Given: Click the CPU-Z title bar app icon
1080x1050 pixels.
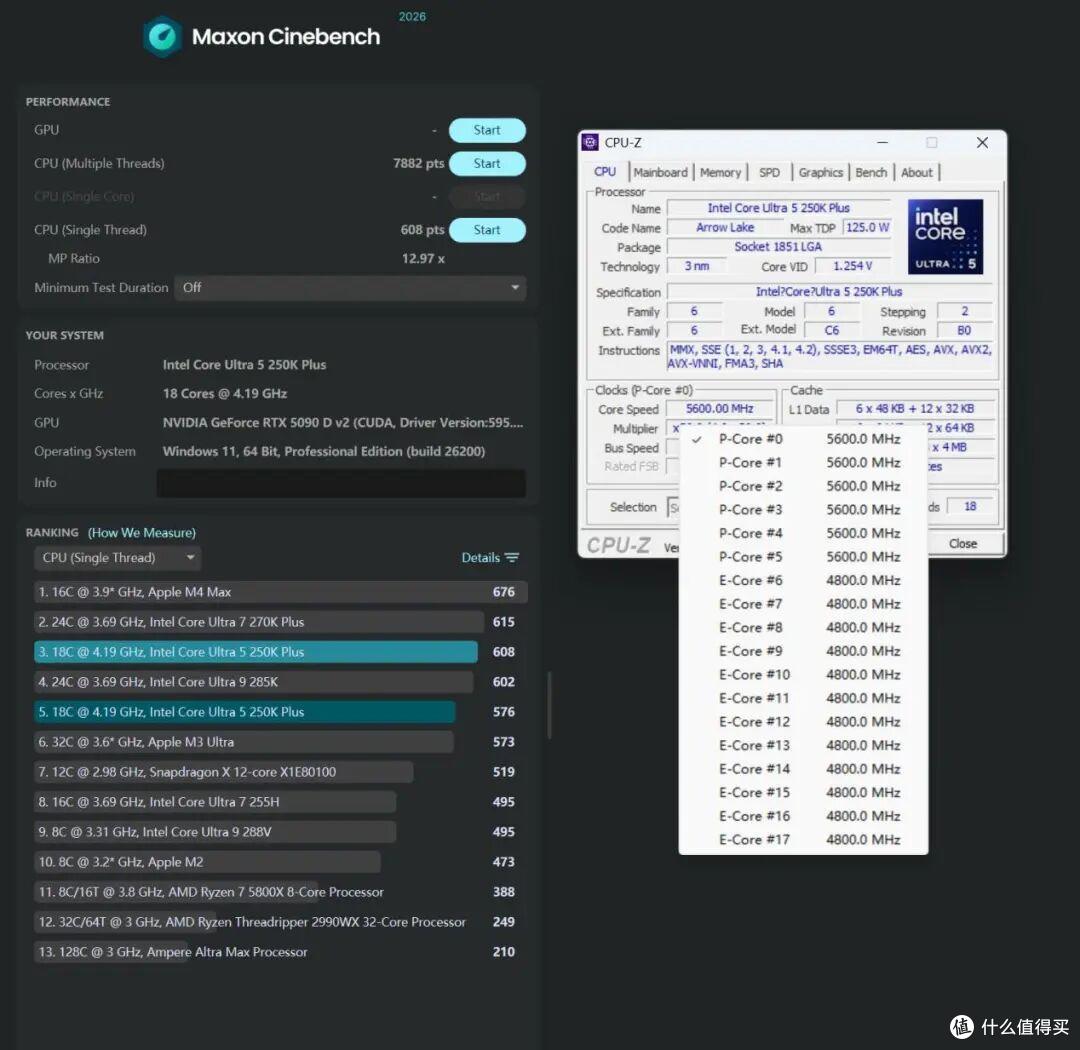Looking at the screenshot, I should click(x=590, y=143).
